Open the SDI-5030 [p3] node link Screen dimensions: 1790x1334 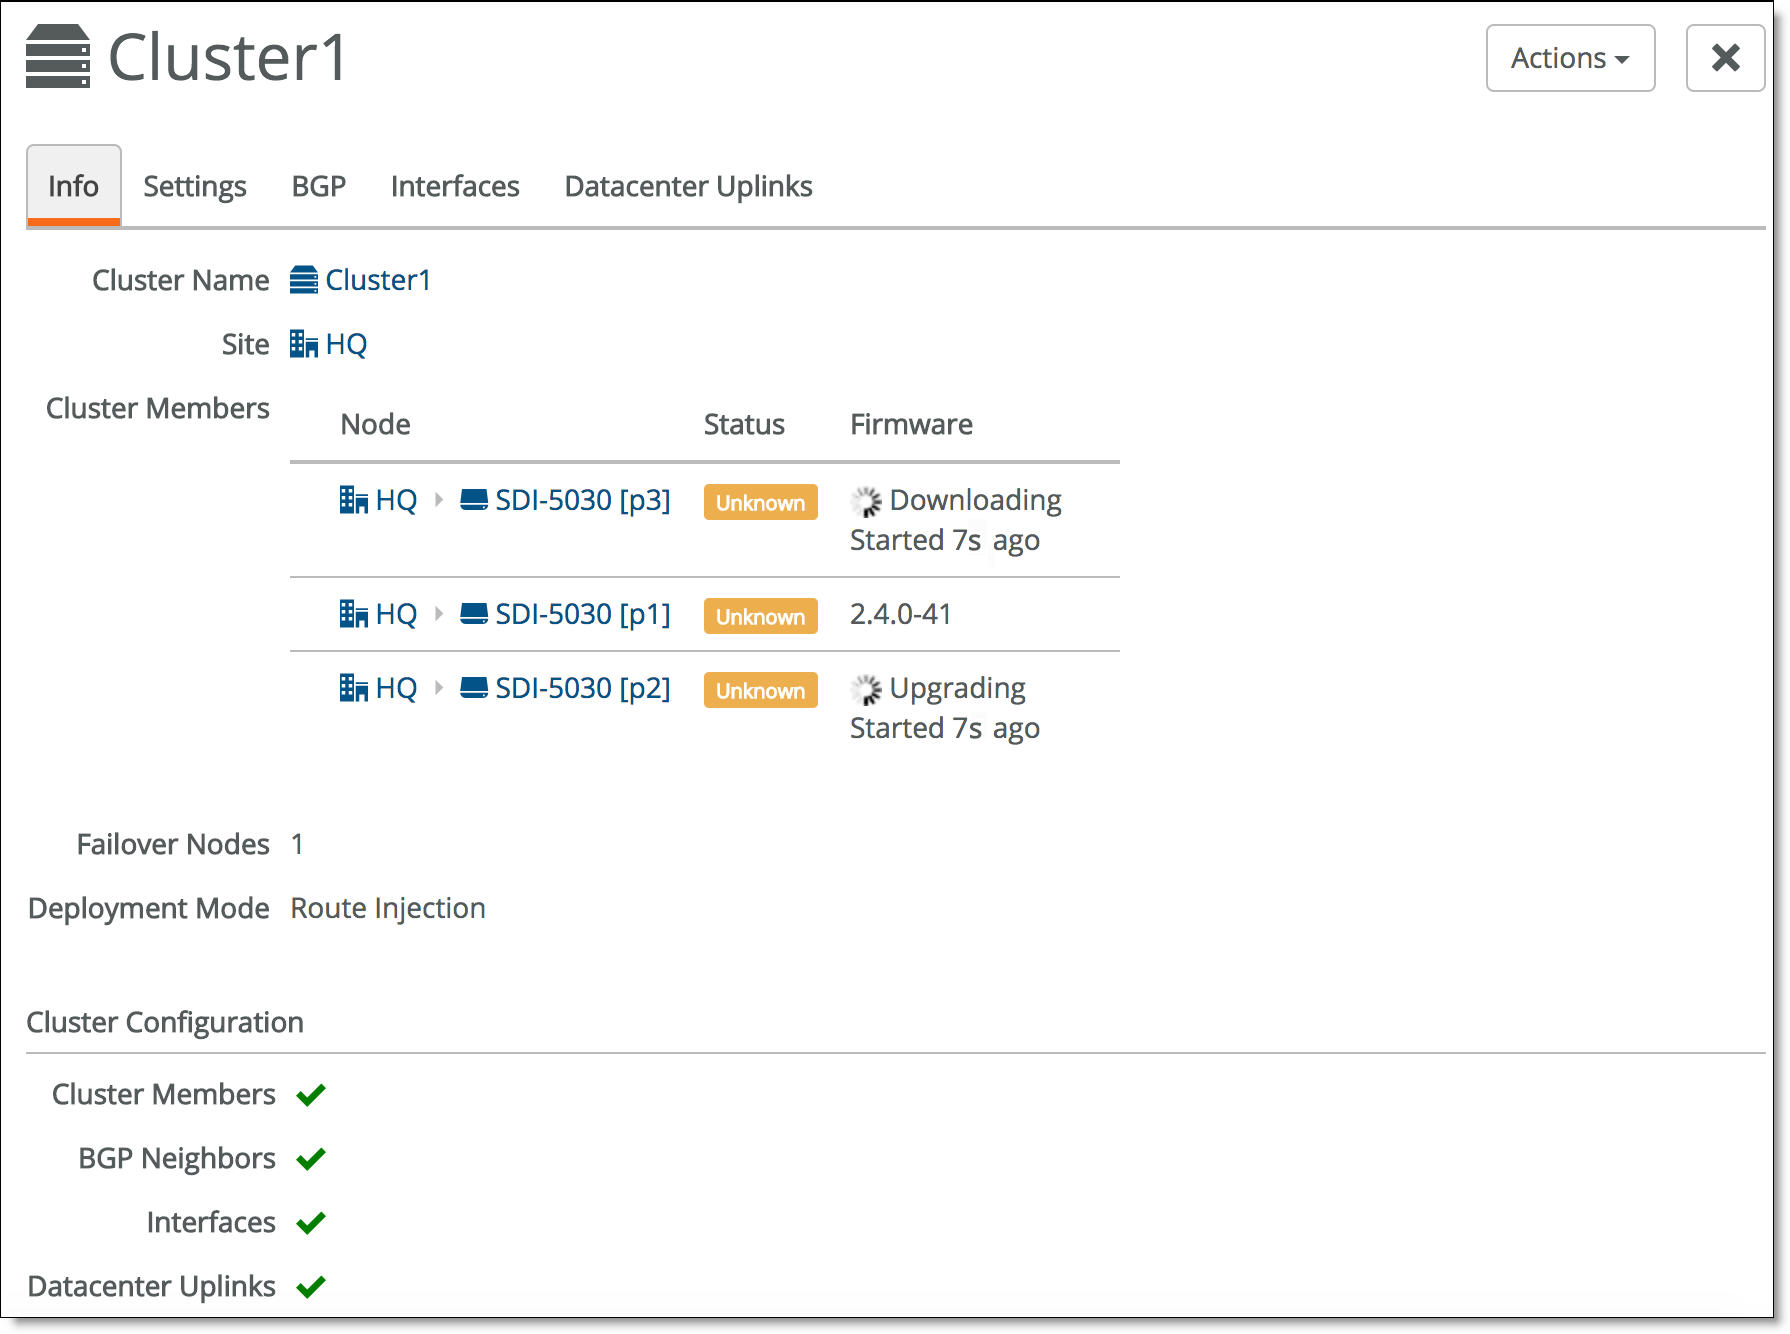[583, 500]
